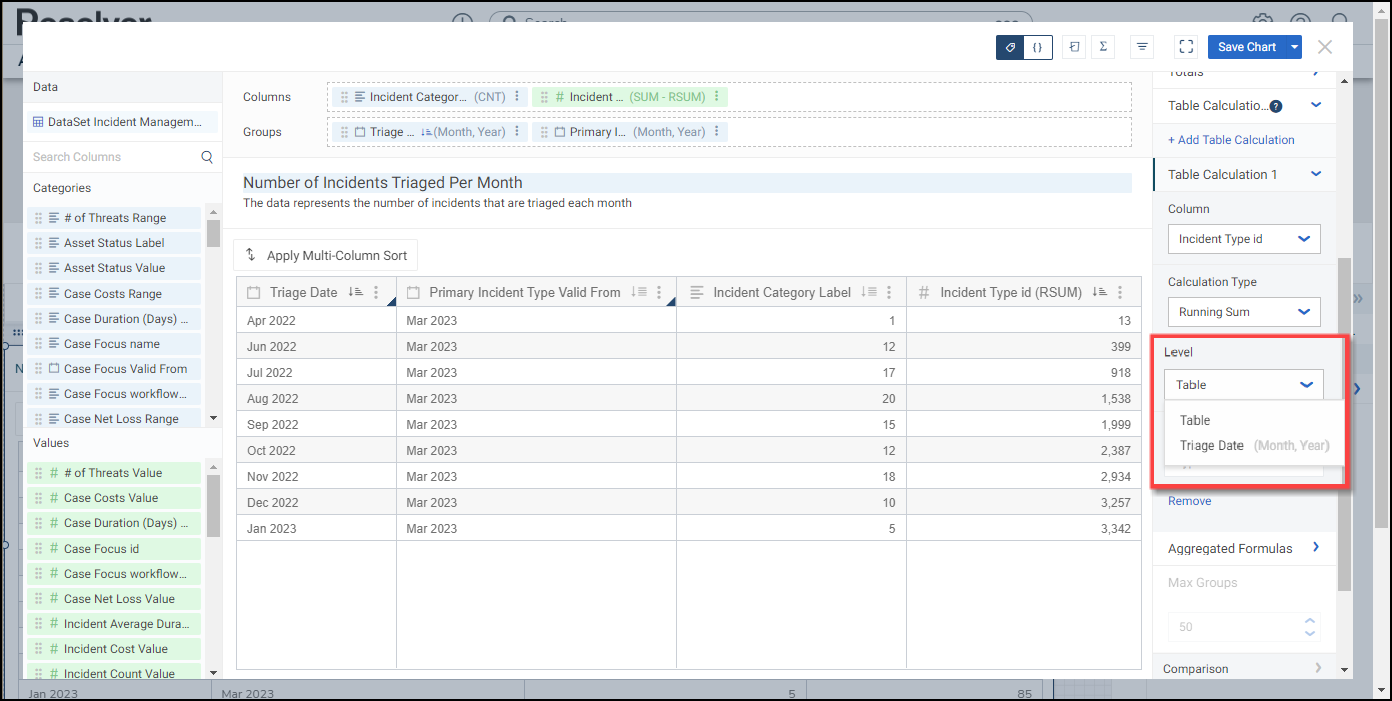This screenshot has height=701, width=1392.
Task: Click the search icon in Search Columns
Action: tap(207, 157)
